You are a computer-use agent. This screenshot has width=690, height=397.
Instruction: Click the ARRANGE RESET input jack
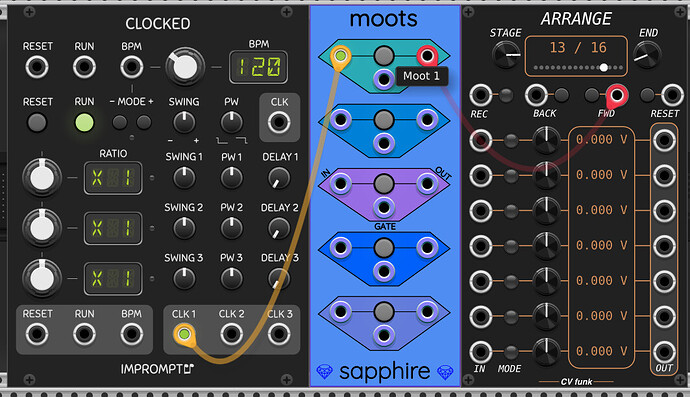(x=672, y=95)
